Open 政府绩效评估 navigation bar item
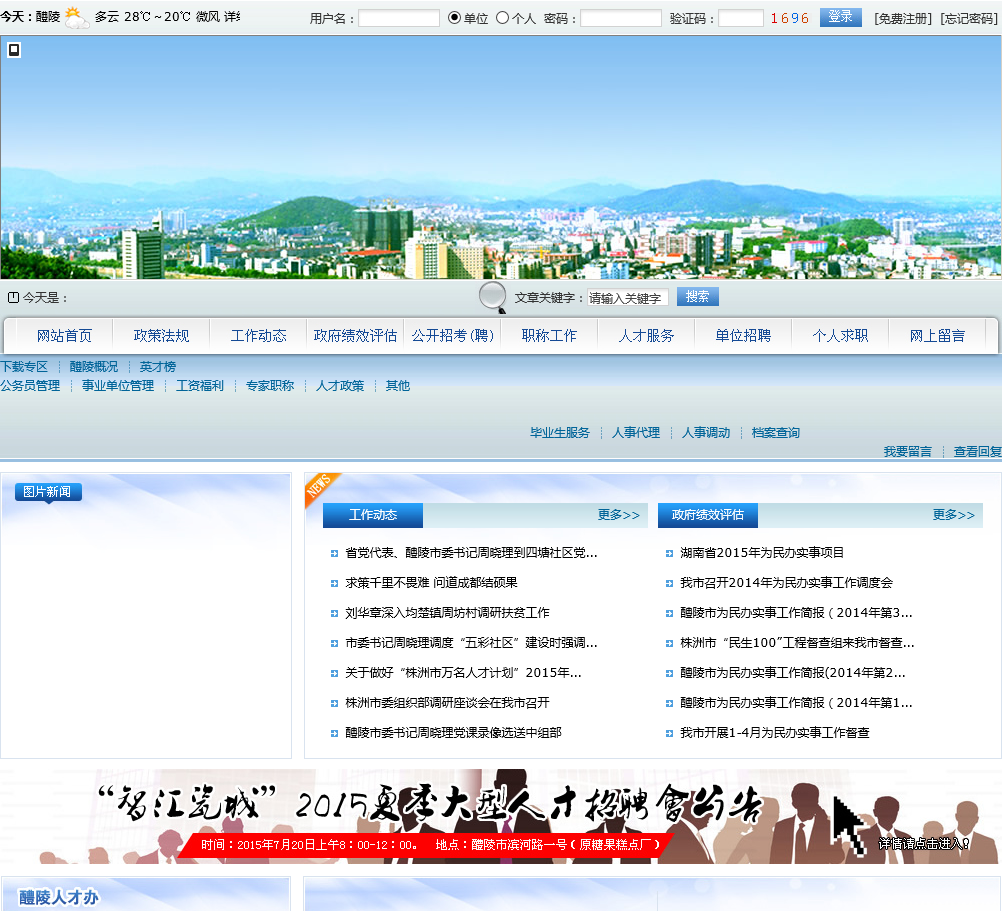1002x911 pixels. point(355,335)
